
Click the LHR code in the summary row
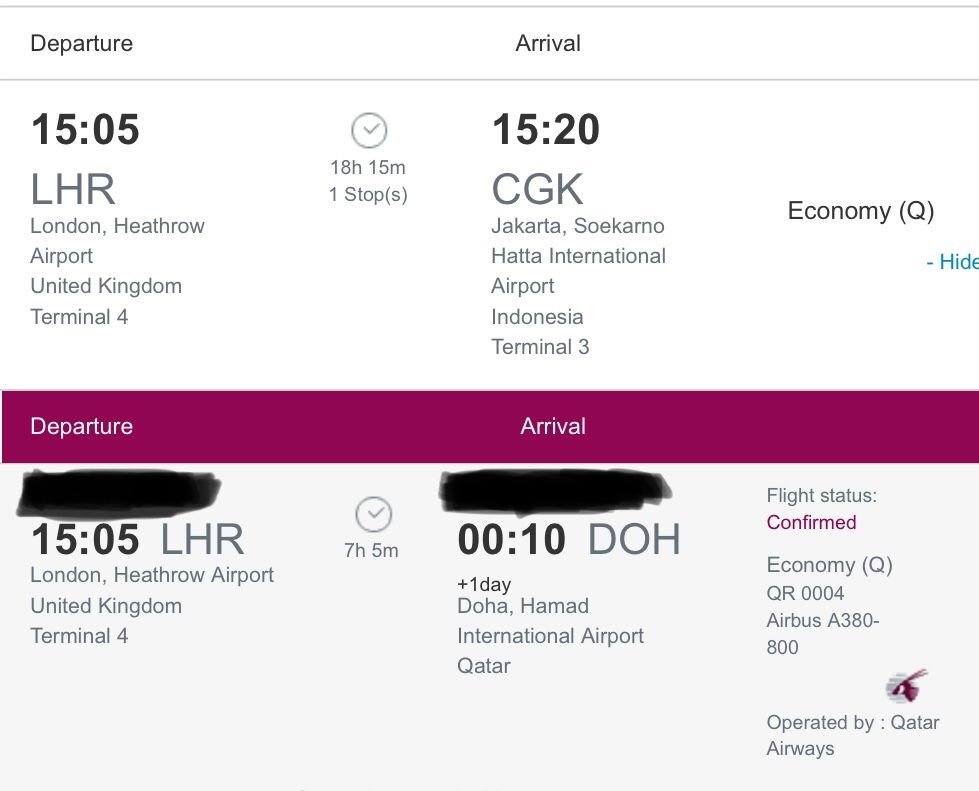point(73,189)
